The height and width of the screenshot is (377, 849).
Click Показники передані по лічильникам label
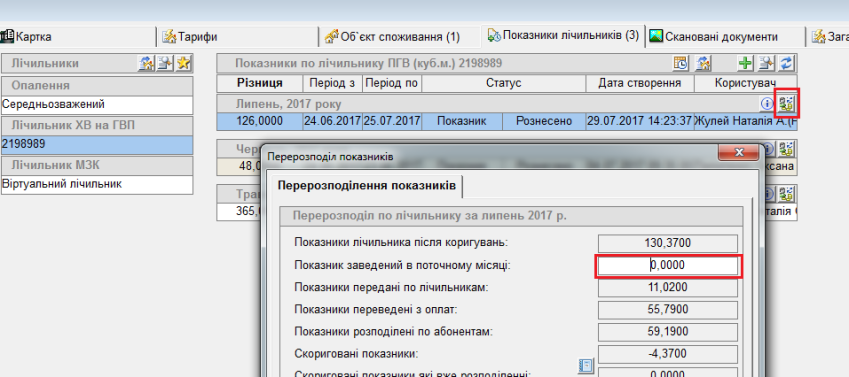pyautogui.click(x=391, y=288)
